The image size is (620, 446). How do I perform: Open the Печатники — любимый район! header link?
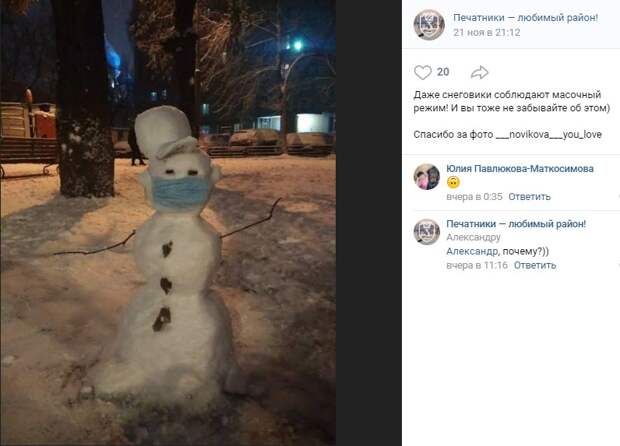pos(525,18)
